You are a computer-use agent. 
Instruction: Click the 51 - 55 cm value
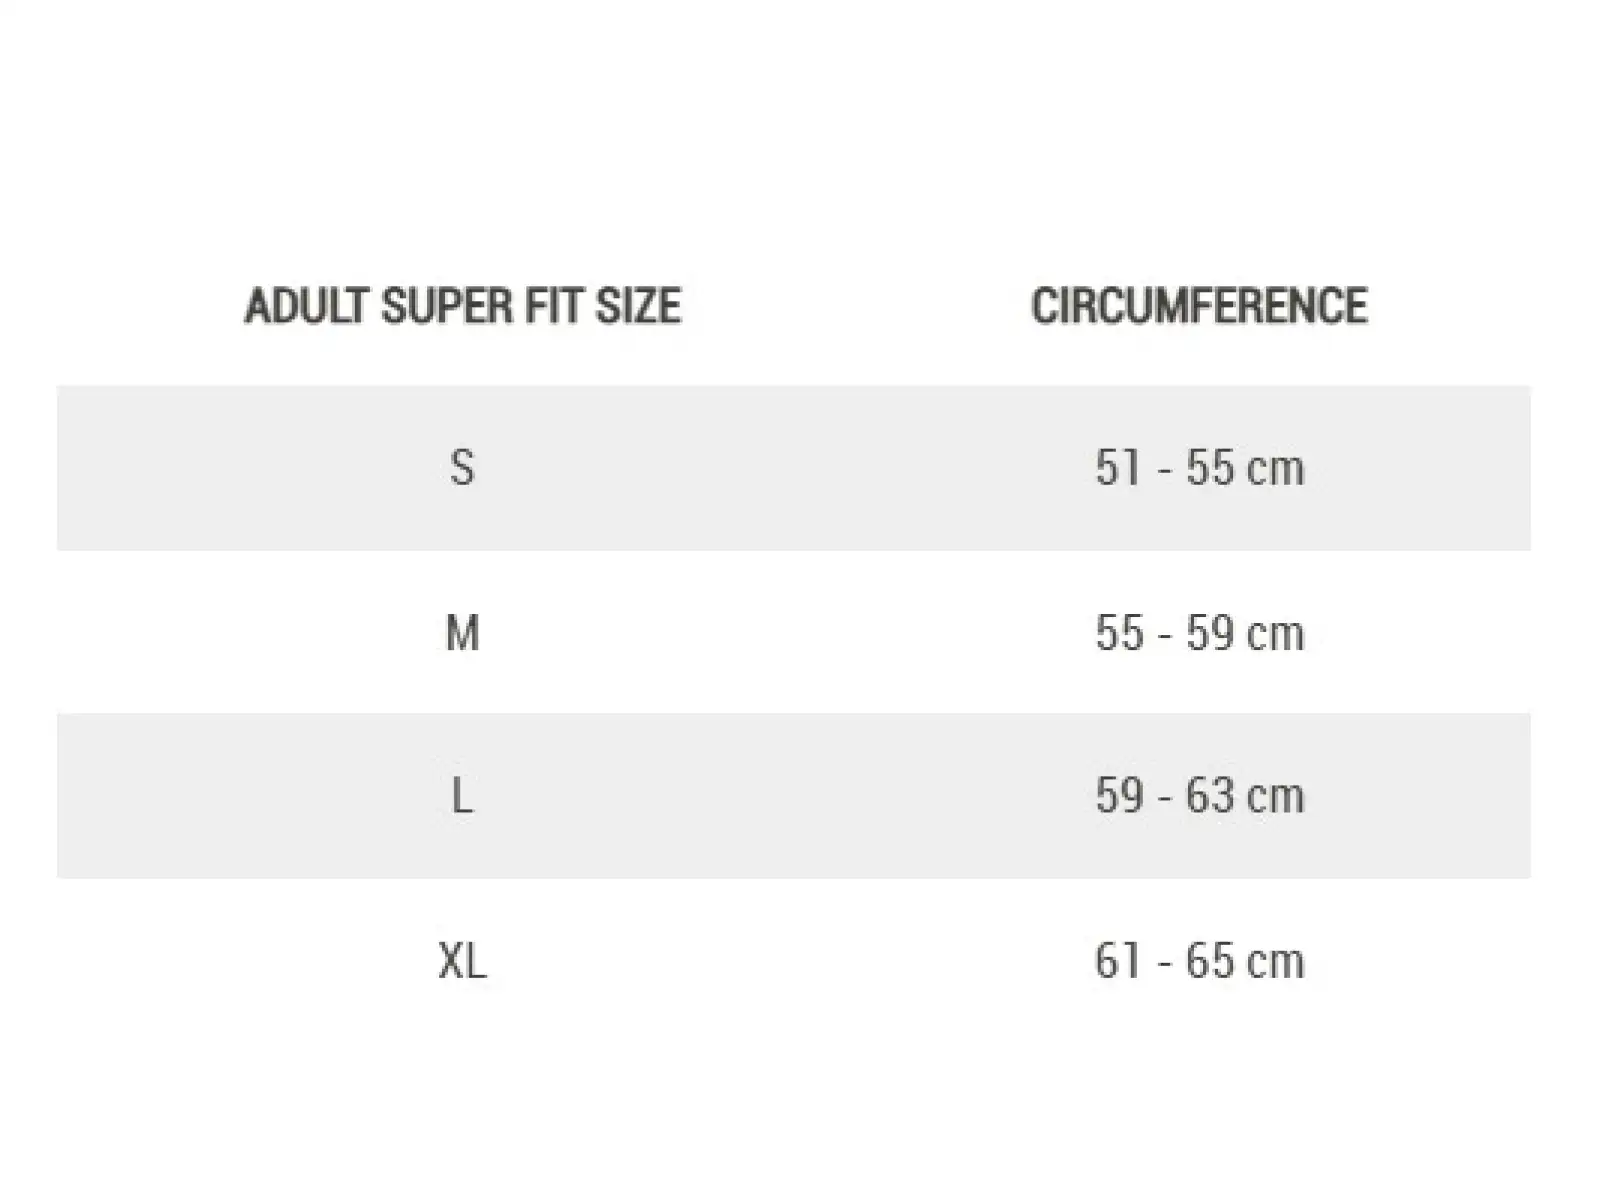1199,467
